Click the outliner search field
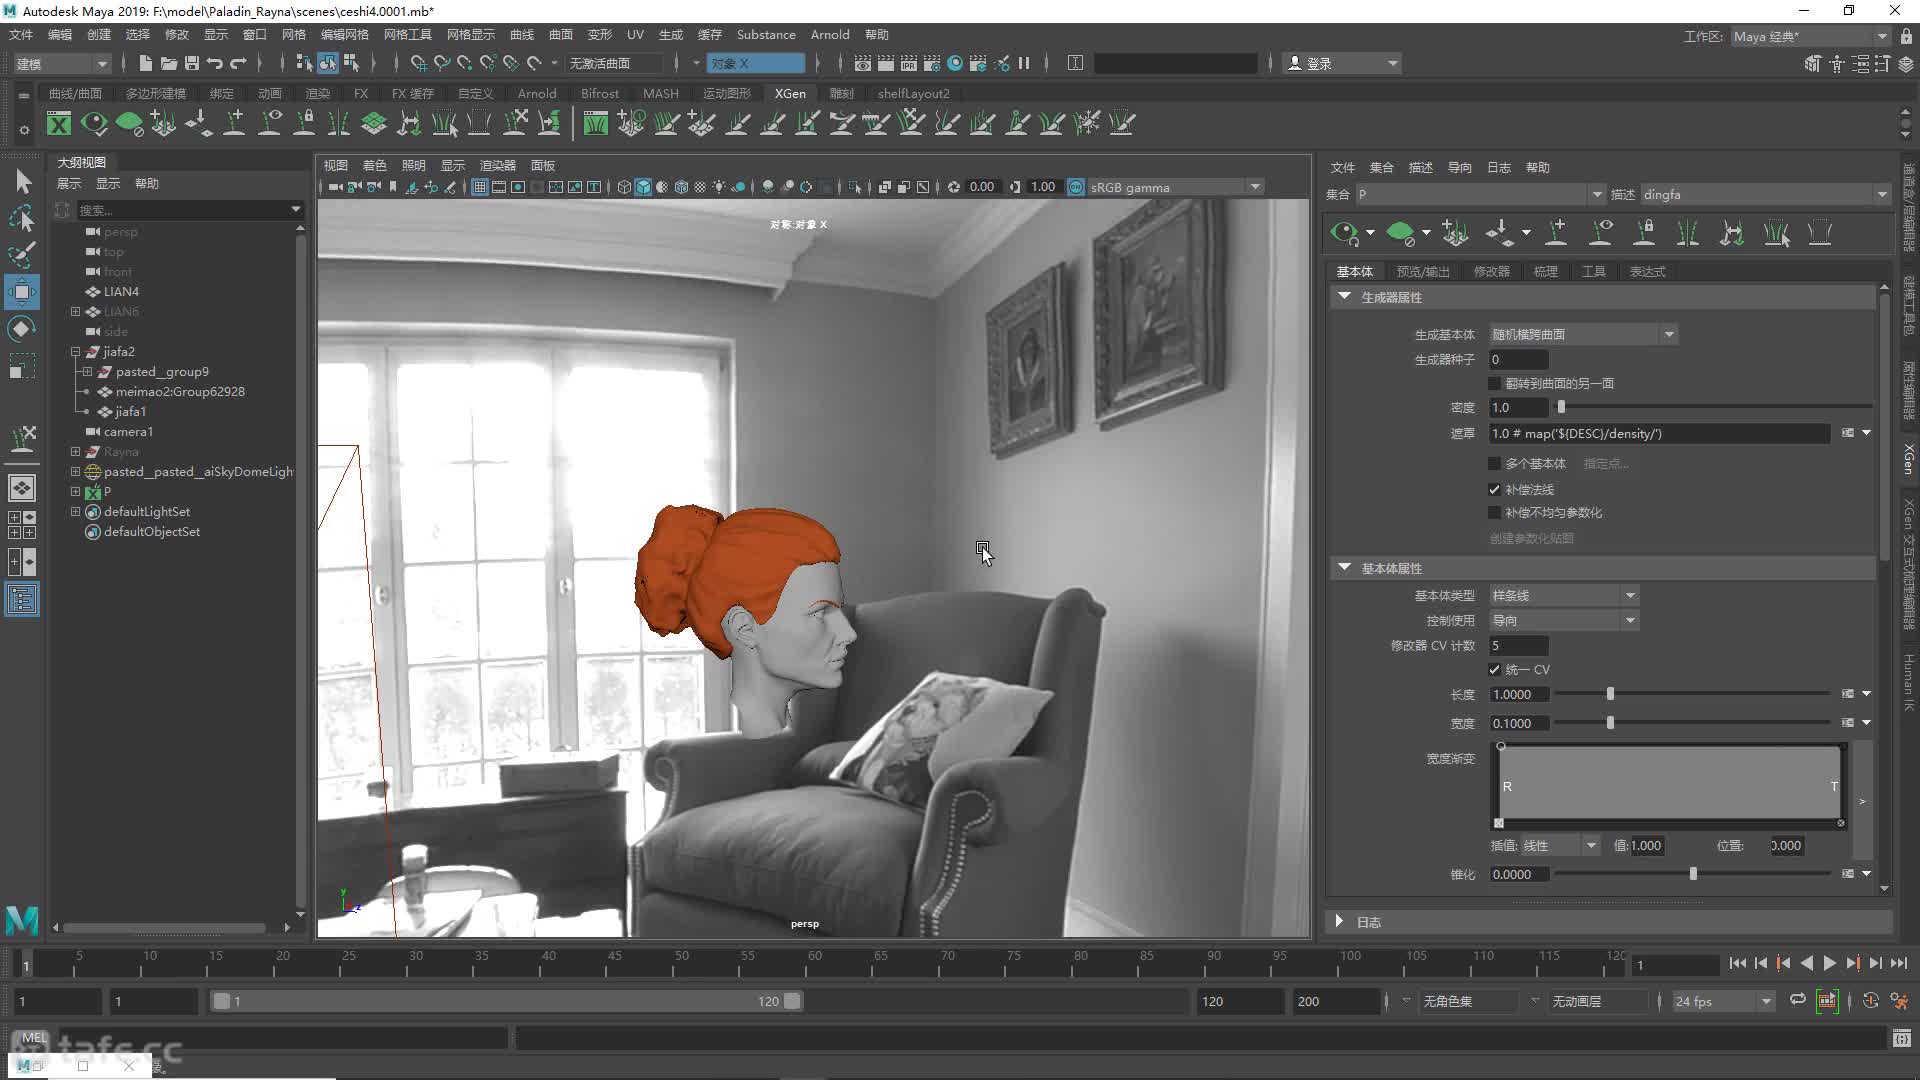Screen dimensions: 1920x1080 (182, 210)
